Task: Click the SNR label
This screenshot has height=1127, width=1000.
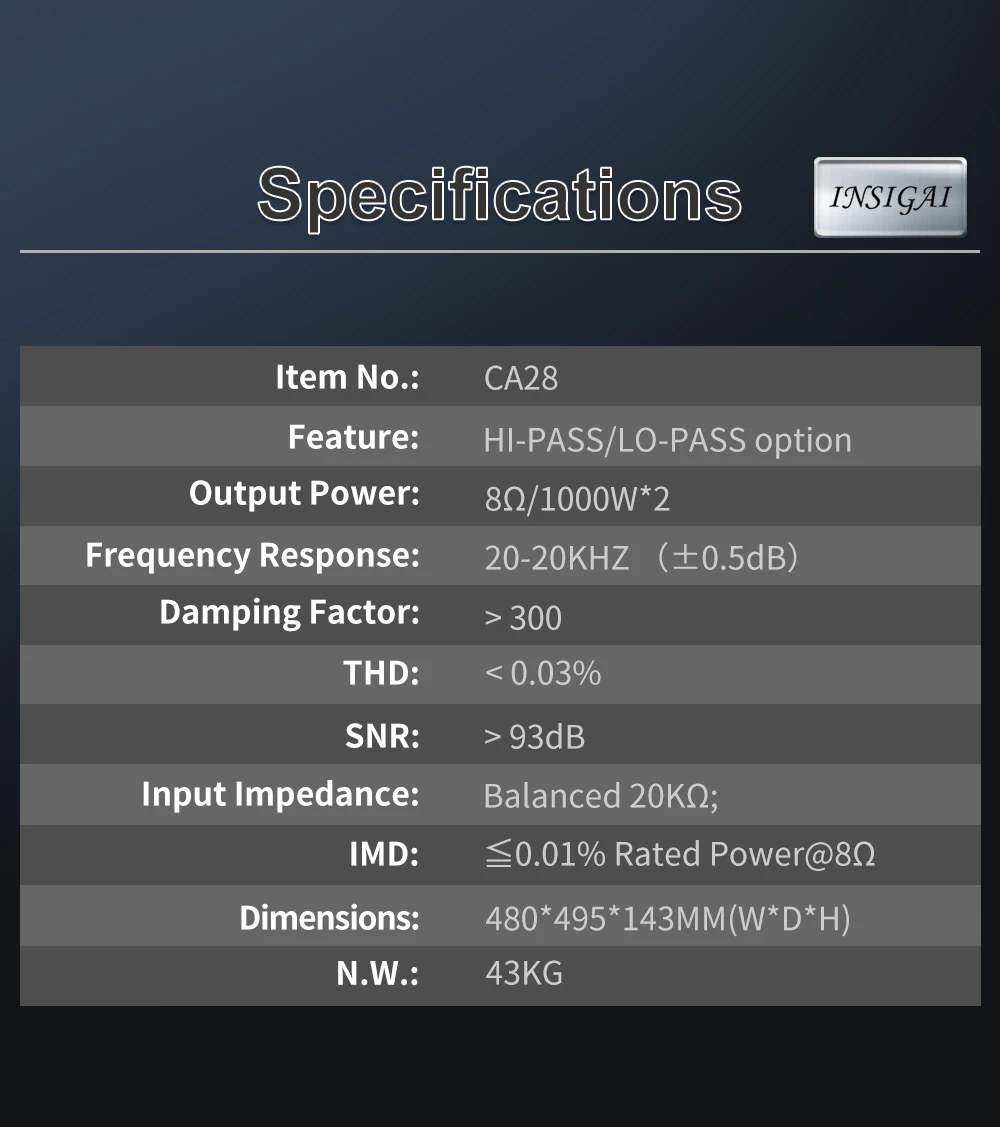Action: coord(382,735)
